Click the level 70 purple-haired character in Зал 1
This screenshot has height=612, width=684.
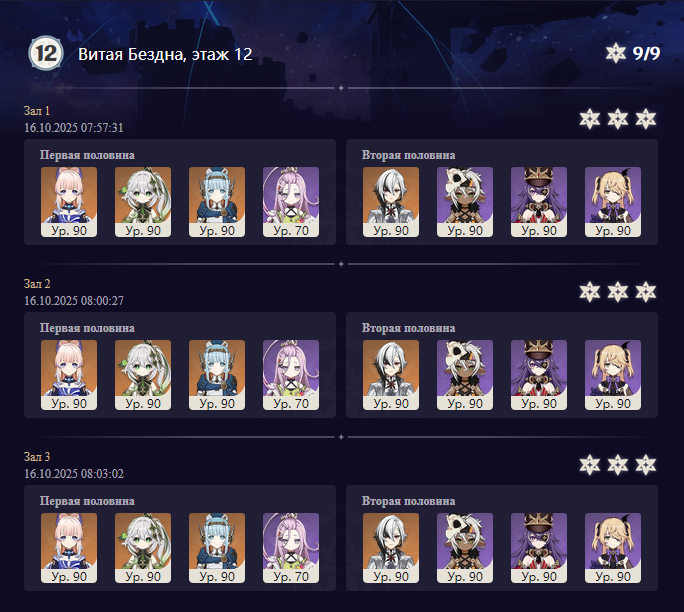[291, 202]
